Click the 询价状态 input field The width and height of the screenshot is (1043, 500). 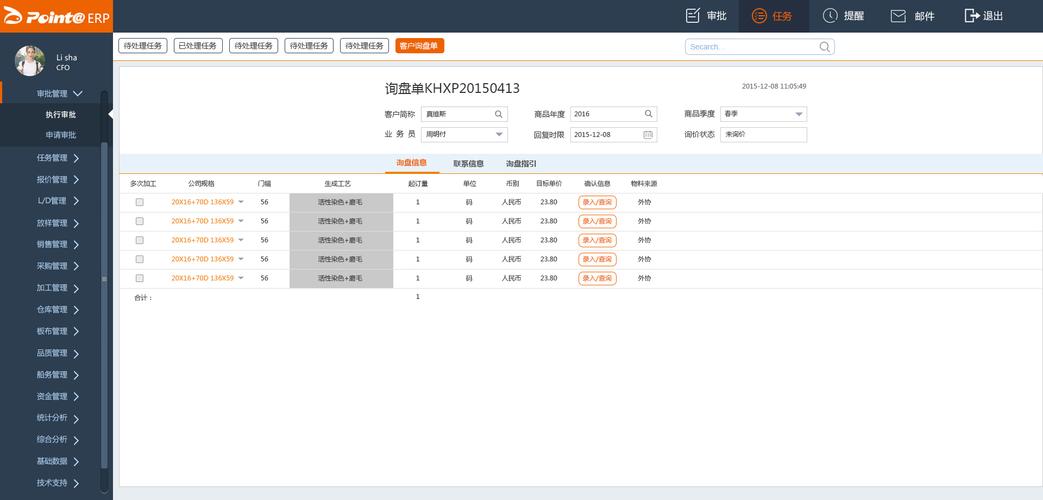763,134
